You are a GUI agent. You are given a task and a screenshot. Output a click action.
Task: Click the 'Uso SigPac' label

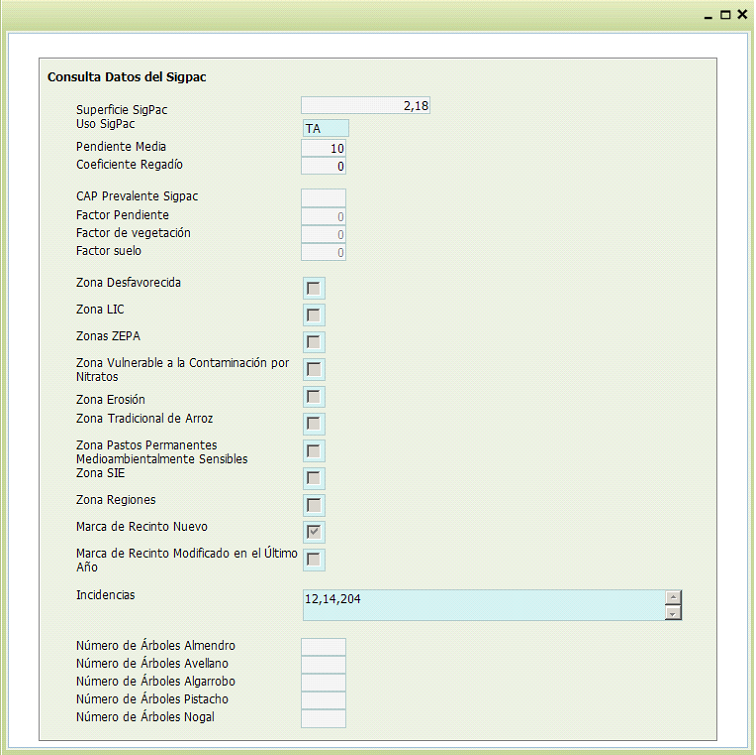(106, 124)
